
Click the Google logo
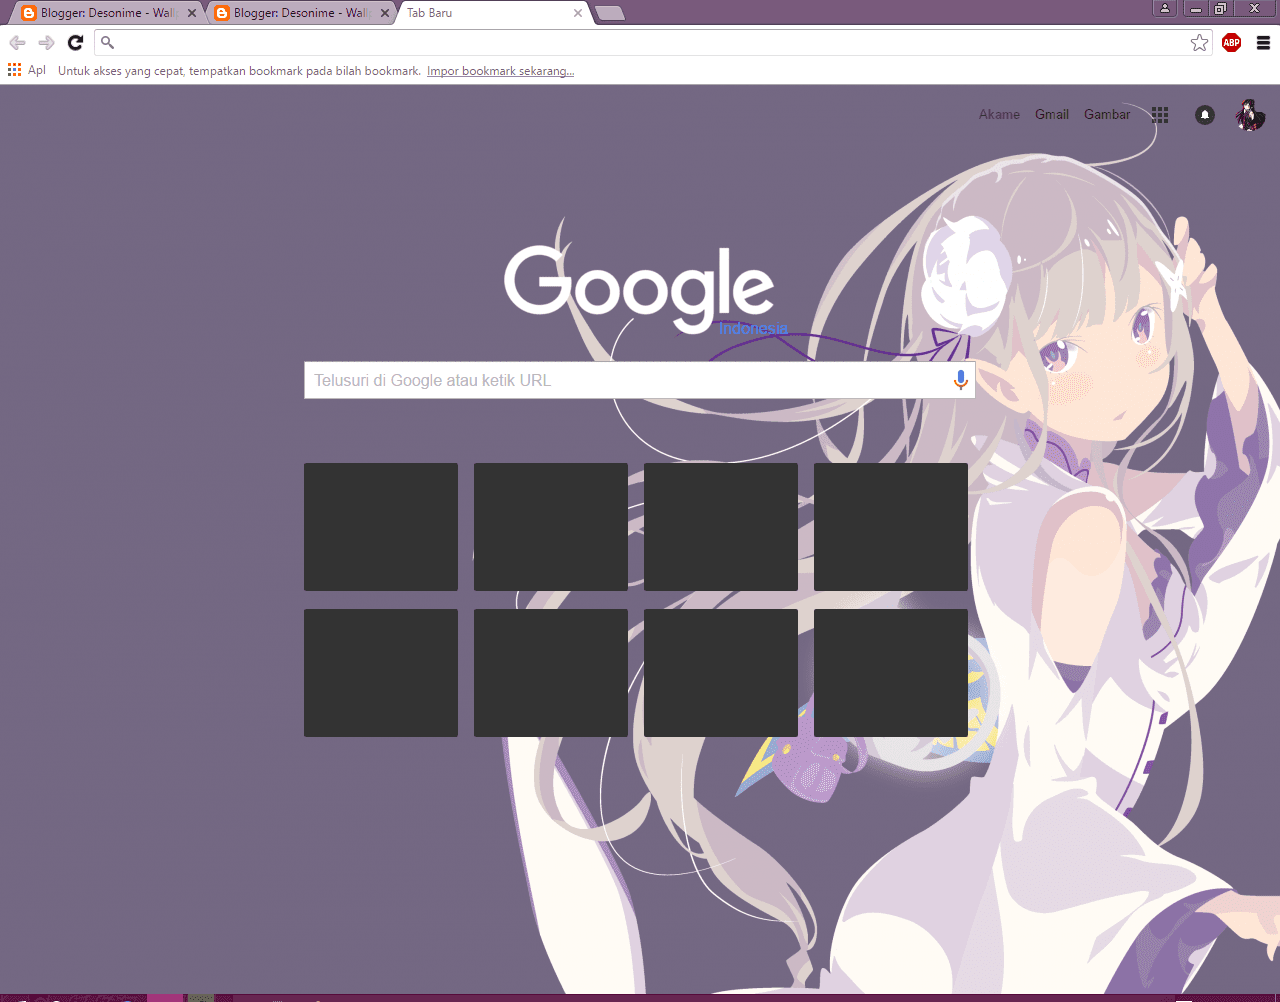[640, 288]
